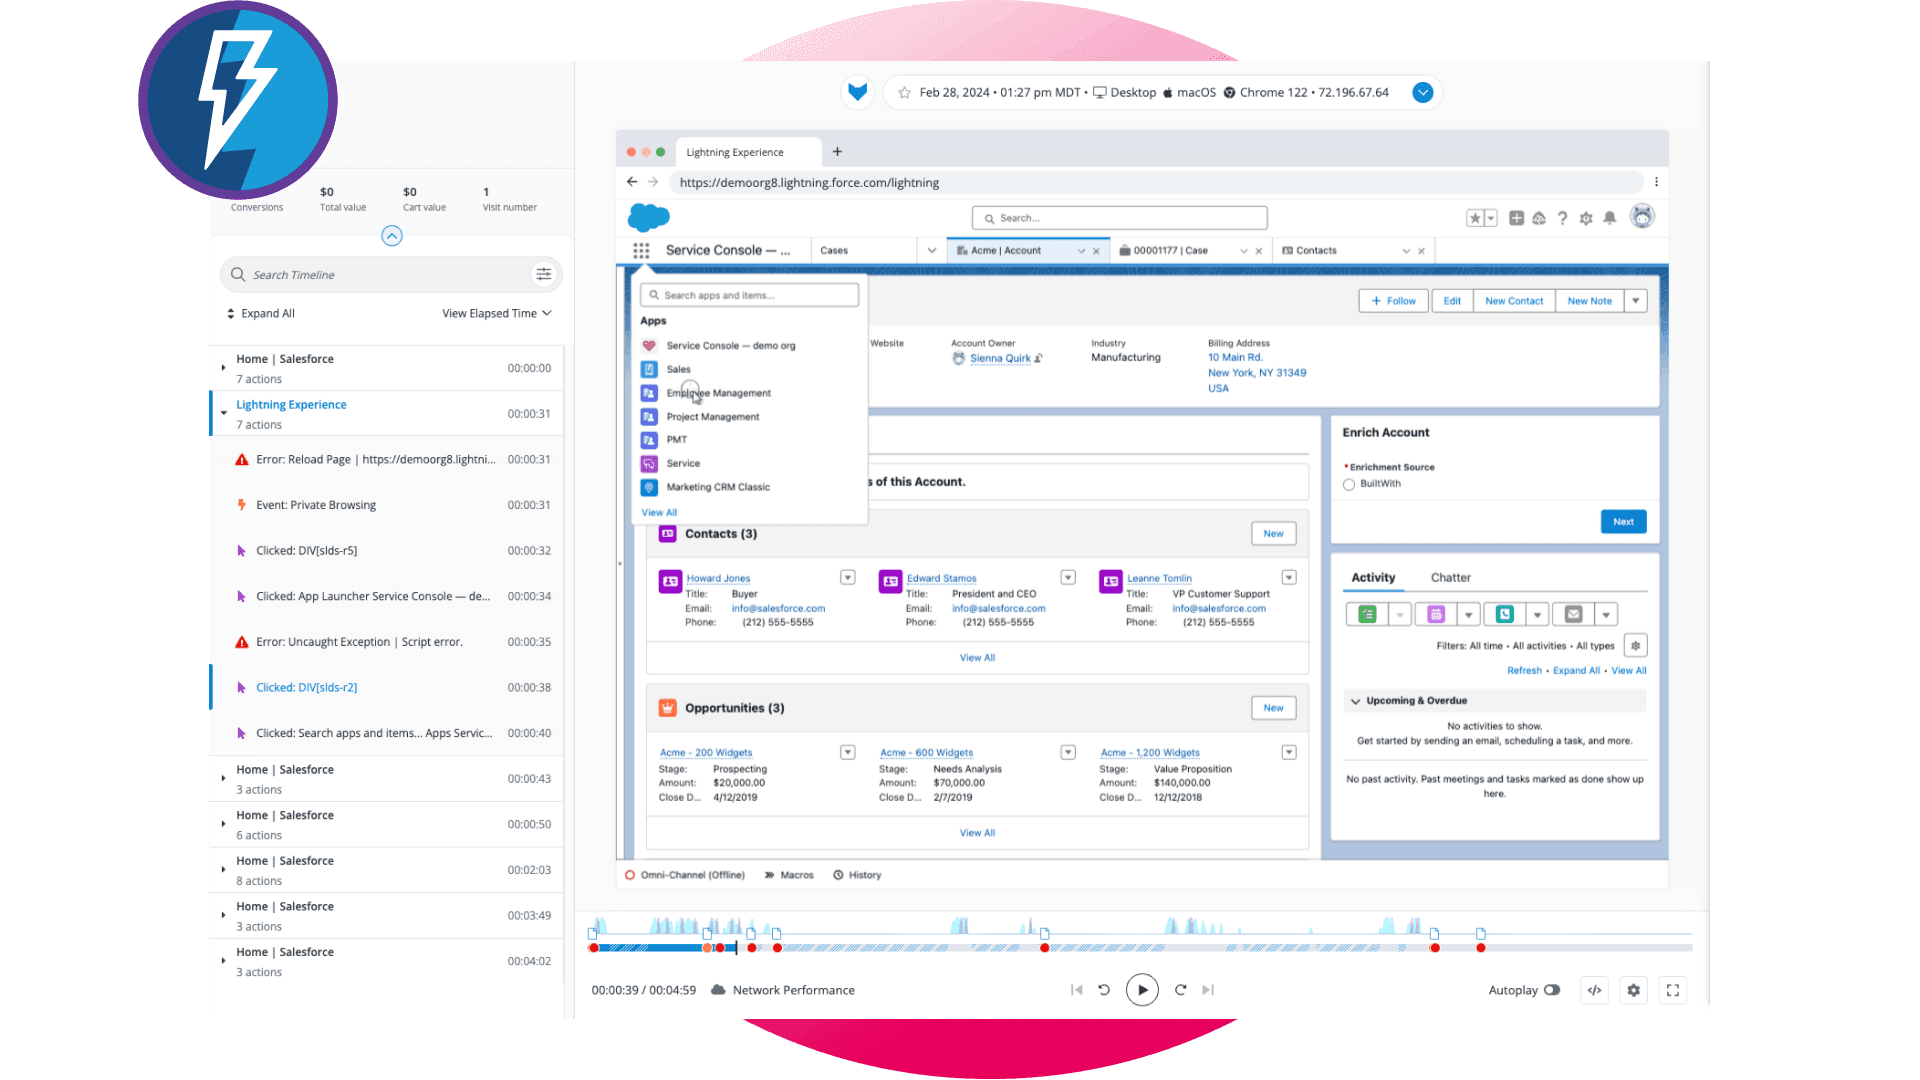Open the View Elapsed Time dropdown

(x=497, y=313)
